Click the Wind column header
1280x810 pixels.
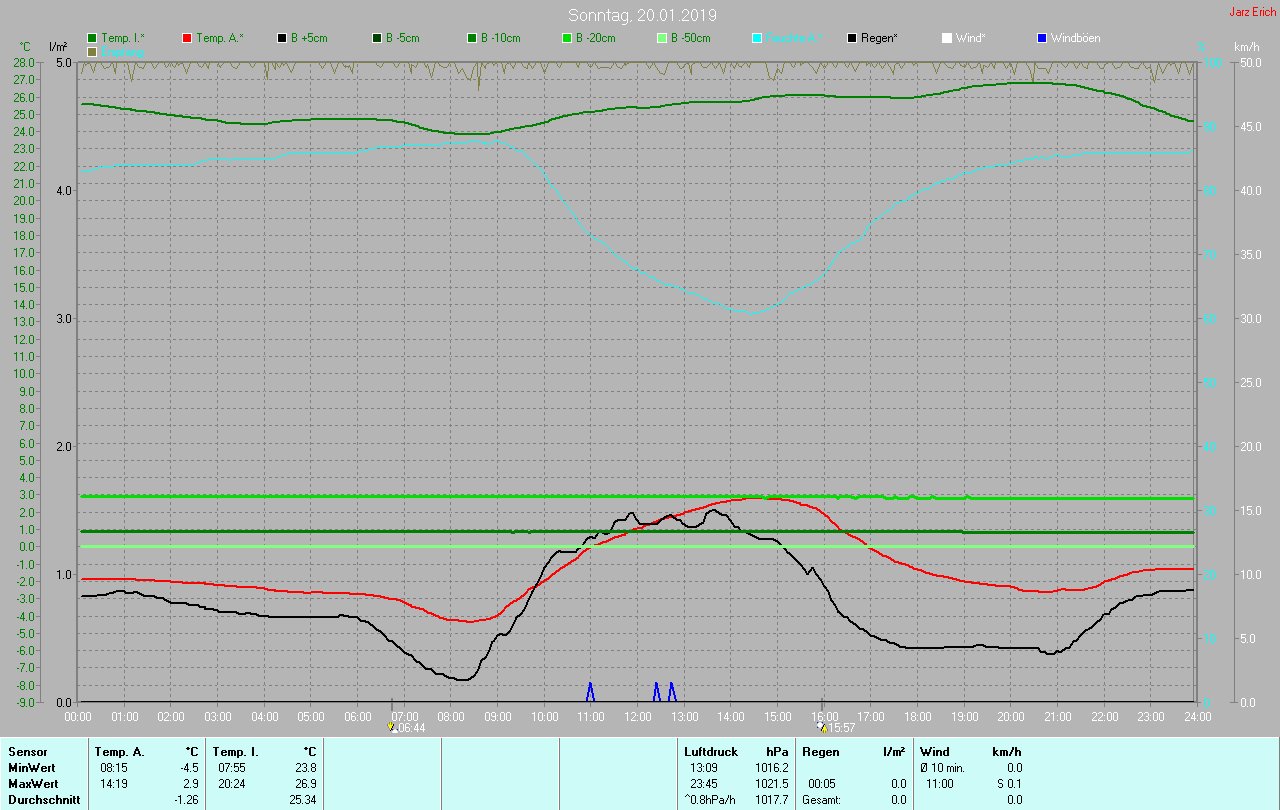tap(934, 752)
